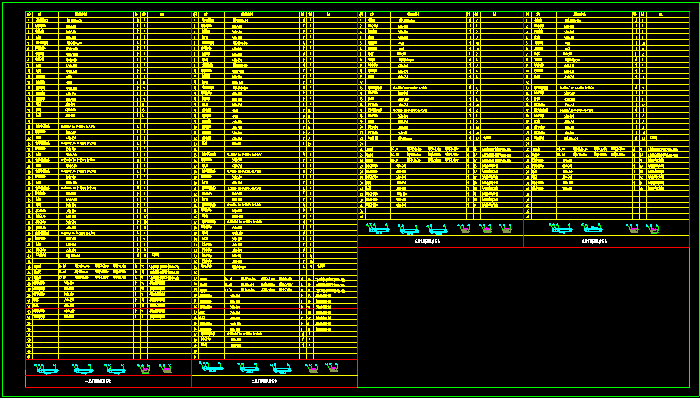
Task: Click the empty black area below right-hand tables
Action: tap(523, 317)
